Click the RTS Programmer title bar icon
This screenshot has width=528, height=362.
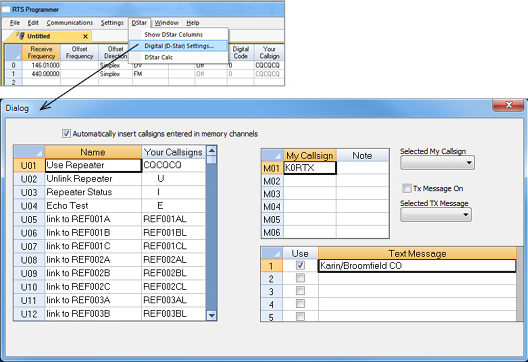[x=6, y=9]
